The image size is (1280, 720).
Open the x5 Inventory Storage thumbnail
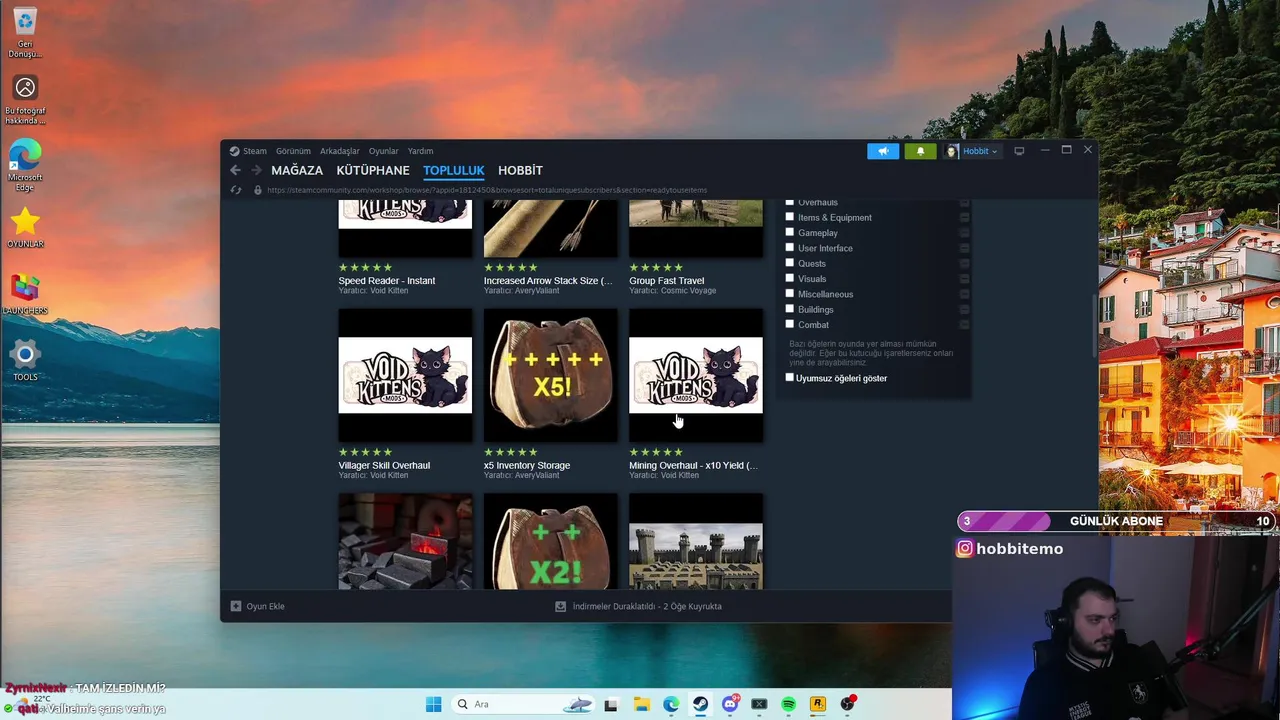click(x=550, y=375)
